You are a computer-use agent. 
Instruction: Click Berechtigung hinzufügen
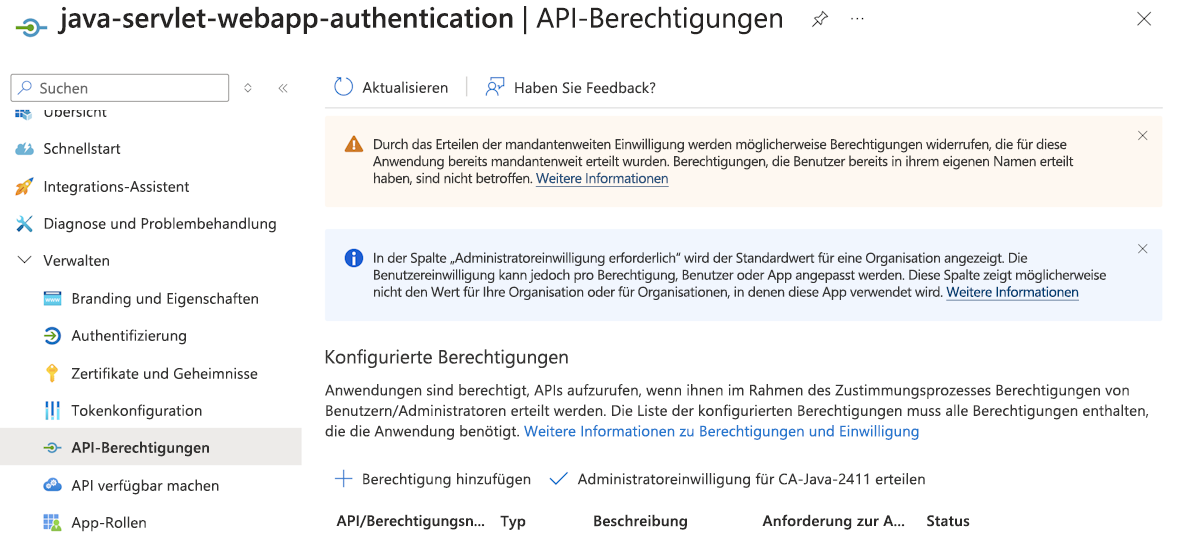pyautogui.click(x=433, y=479)
